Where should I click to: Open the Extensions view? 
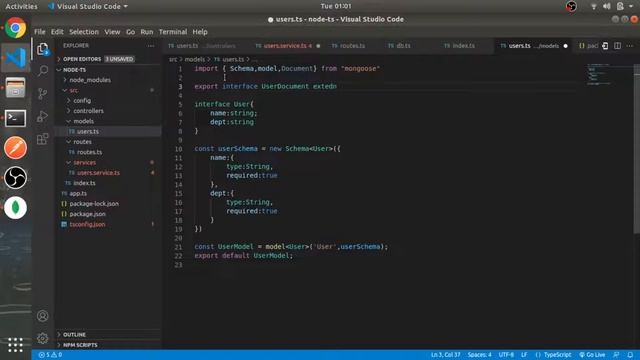43,139
